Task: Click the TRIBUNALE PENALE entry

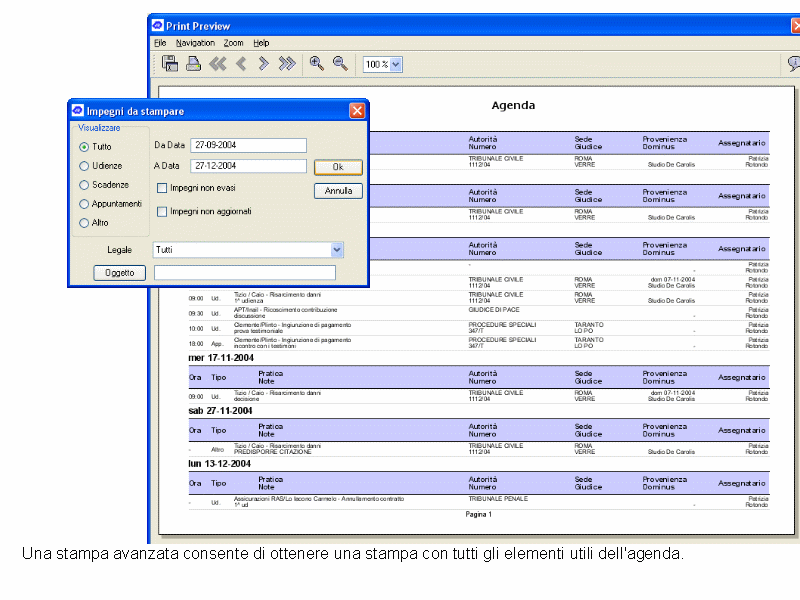Action: (x=498, y=498)
